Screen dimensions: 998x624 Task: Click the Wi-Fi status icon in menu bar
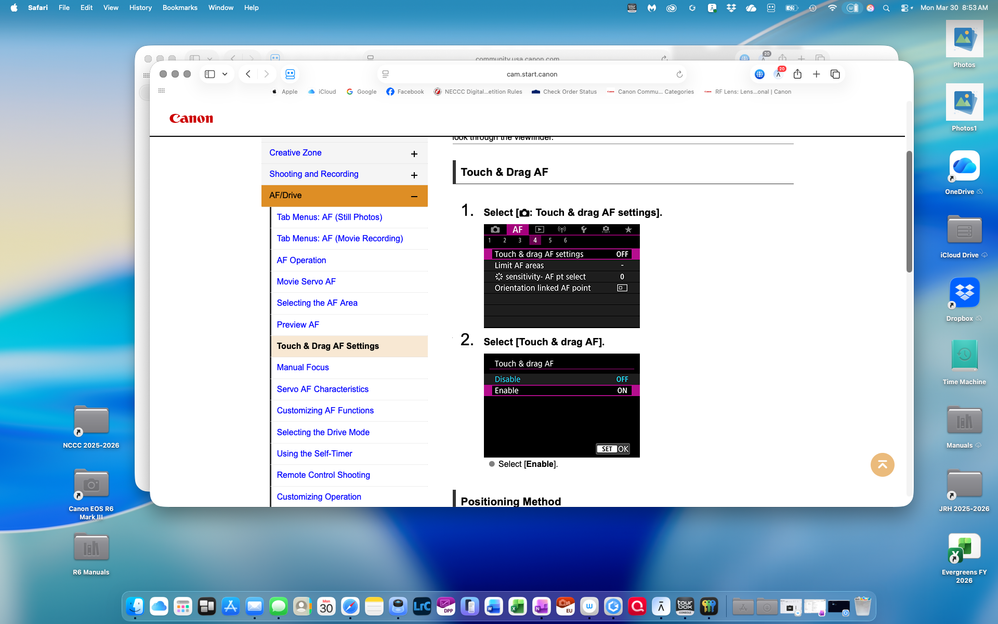(x=832, y=8)
